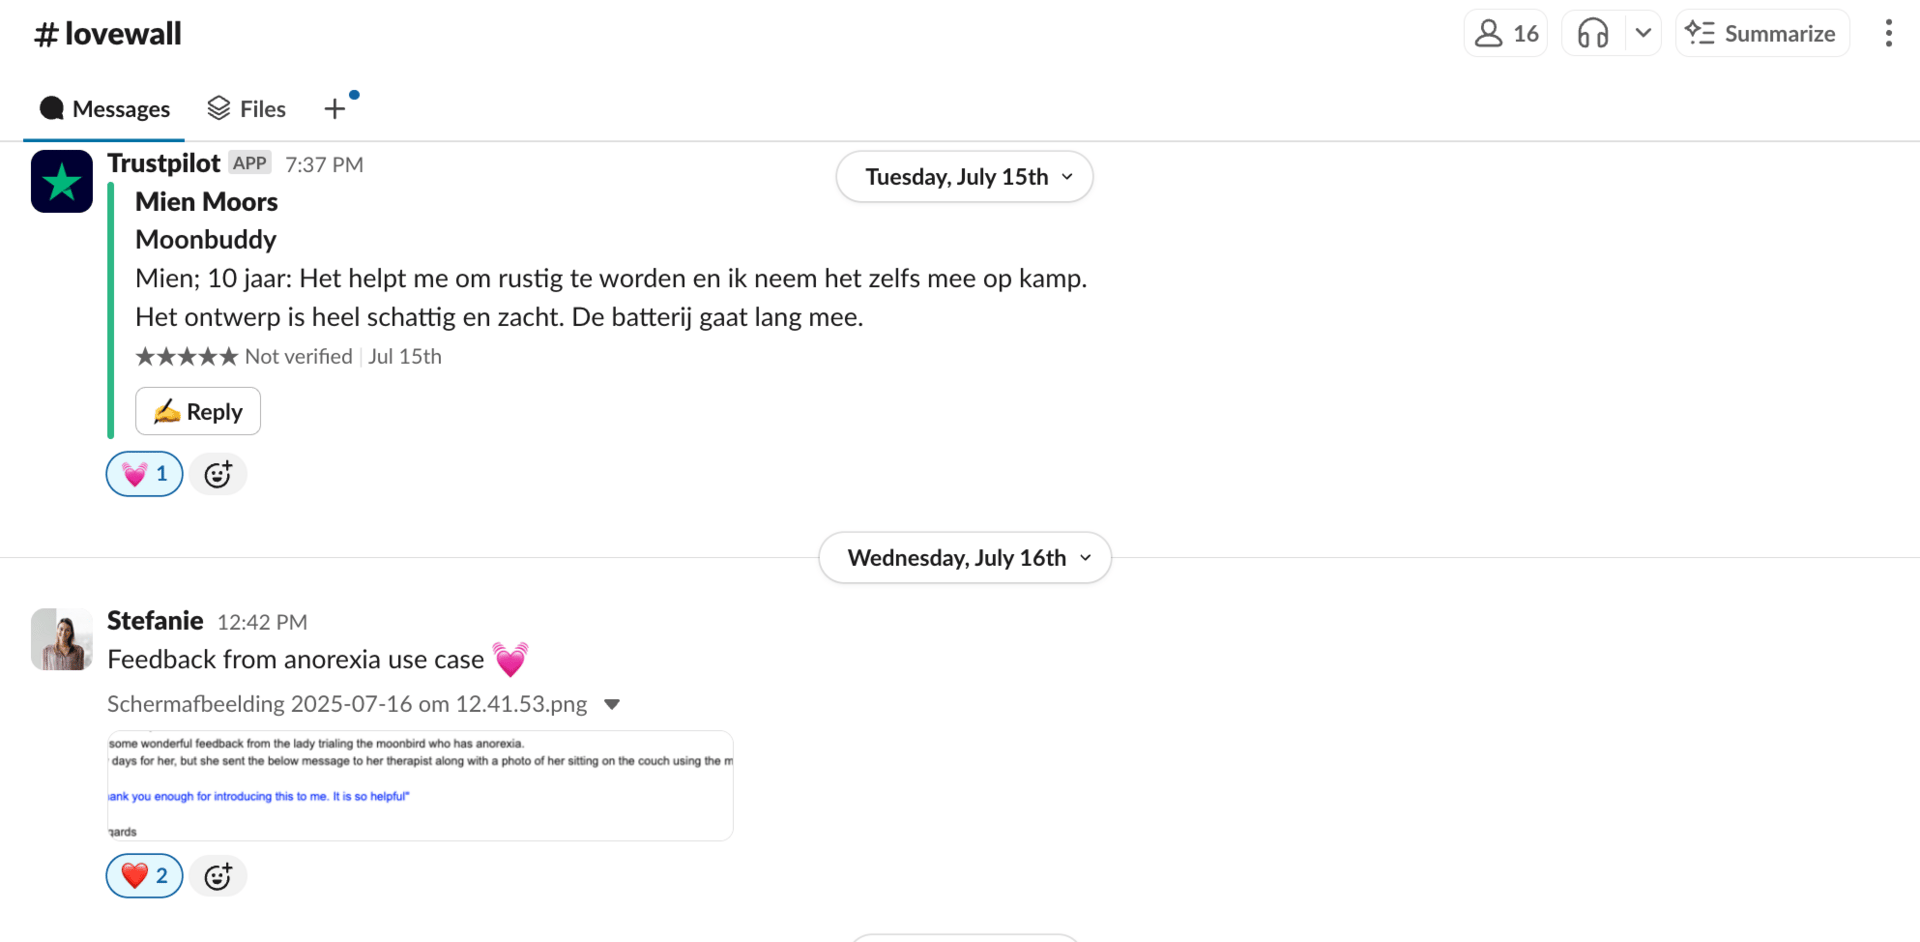Open the three-dot channel options menu
Image resolution: width=1920 pixels, height=942 pixels.
[1888, 33]
